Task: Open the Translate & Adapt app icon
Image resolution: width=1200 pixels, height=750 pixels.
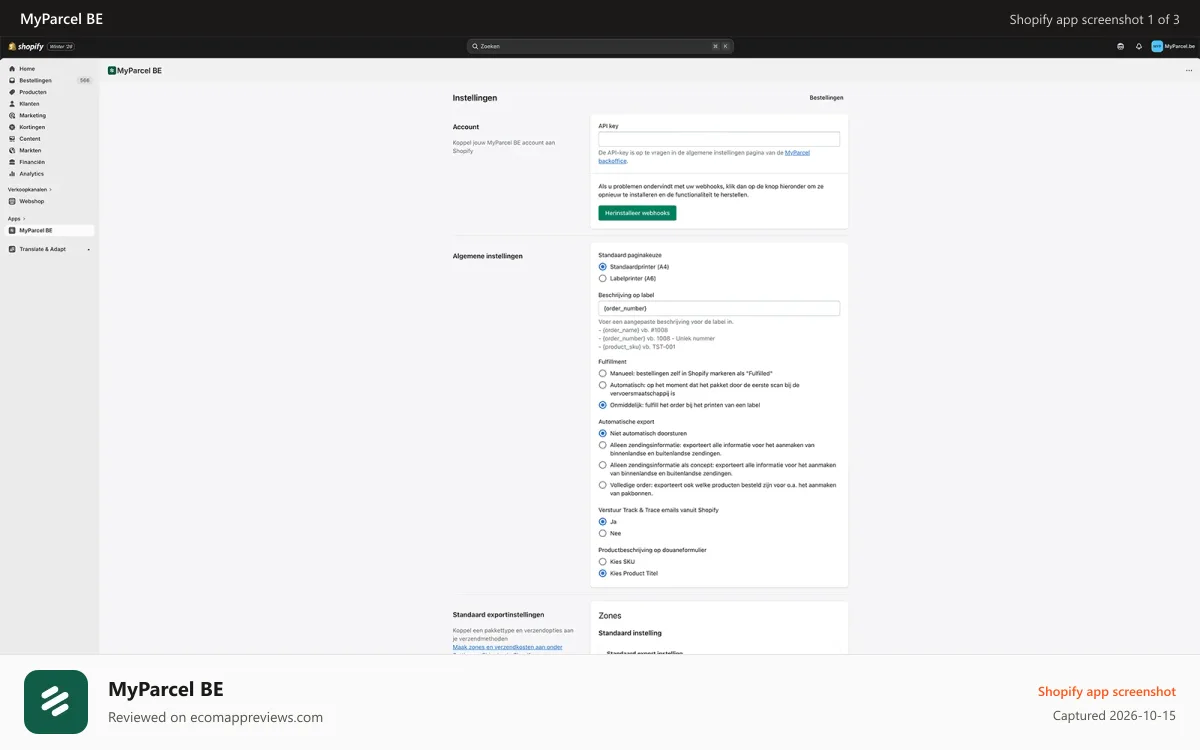Action: (11, 249)
